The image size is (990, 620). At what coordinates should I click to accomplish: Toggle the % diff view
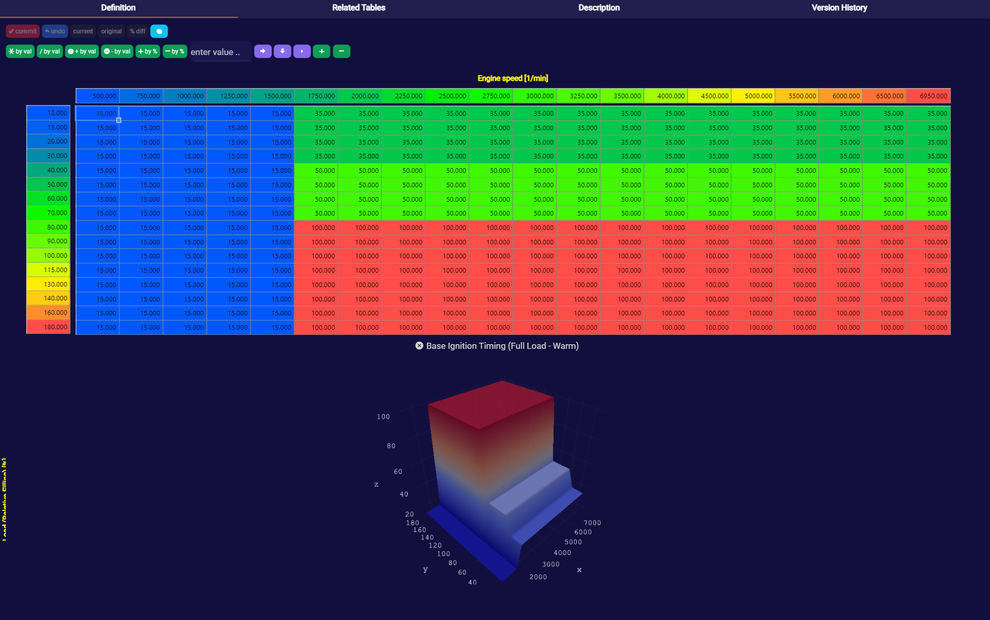137,31
